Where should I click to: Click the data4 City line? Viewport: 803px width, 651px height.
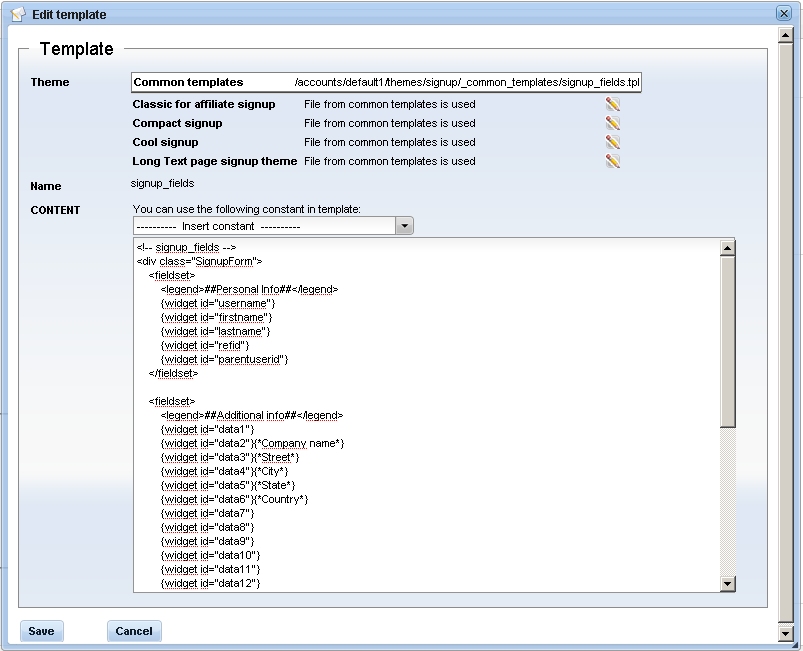click(x=224, y=471)
